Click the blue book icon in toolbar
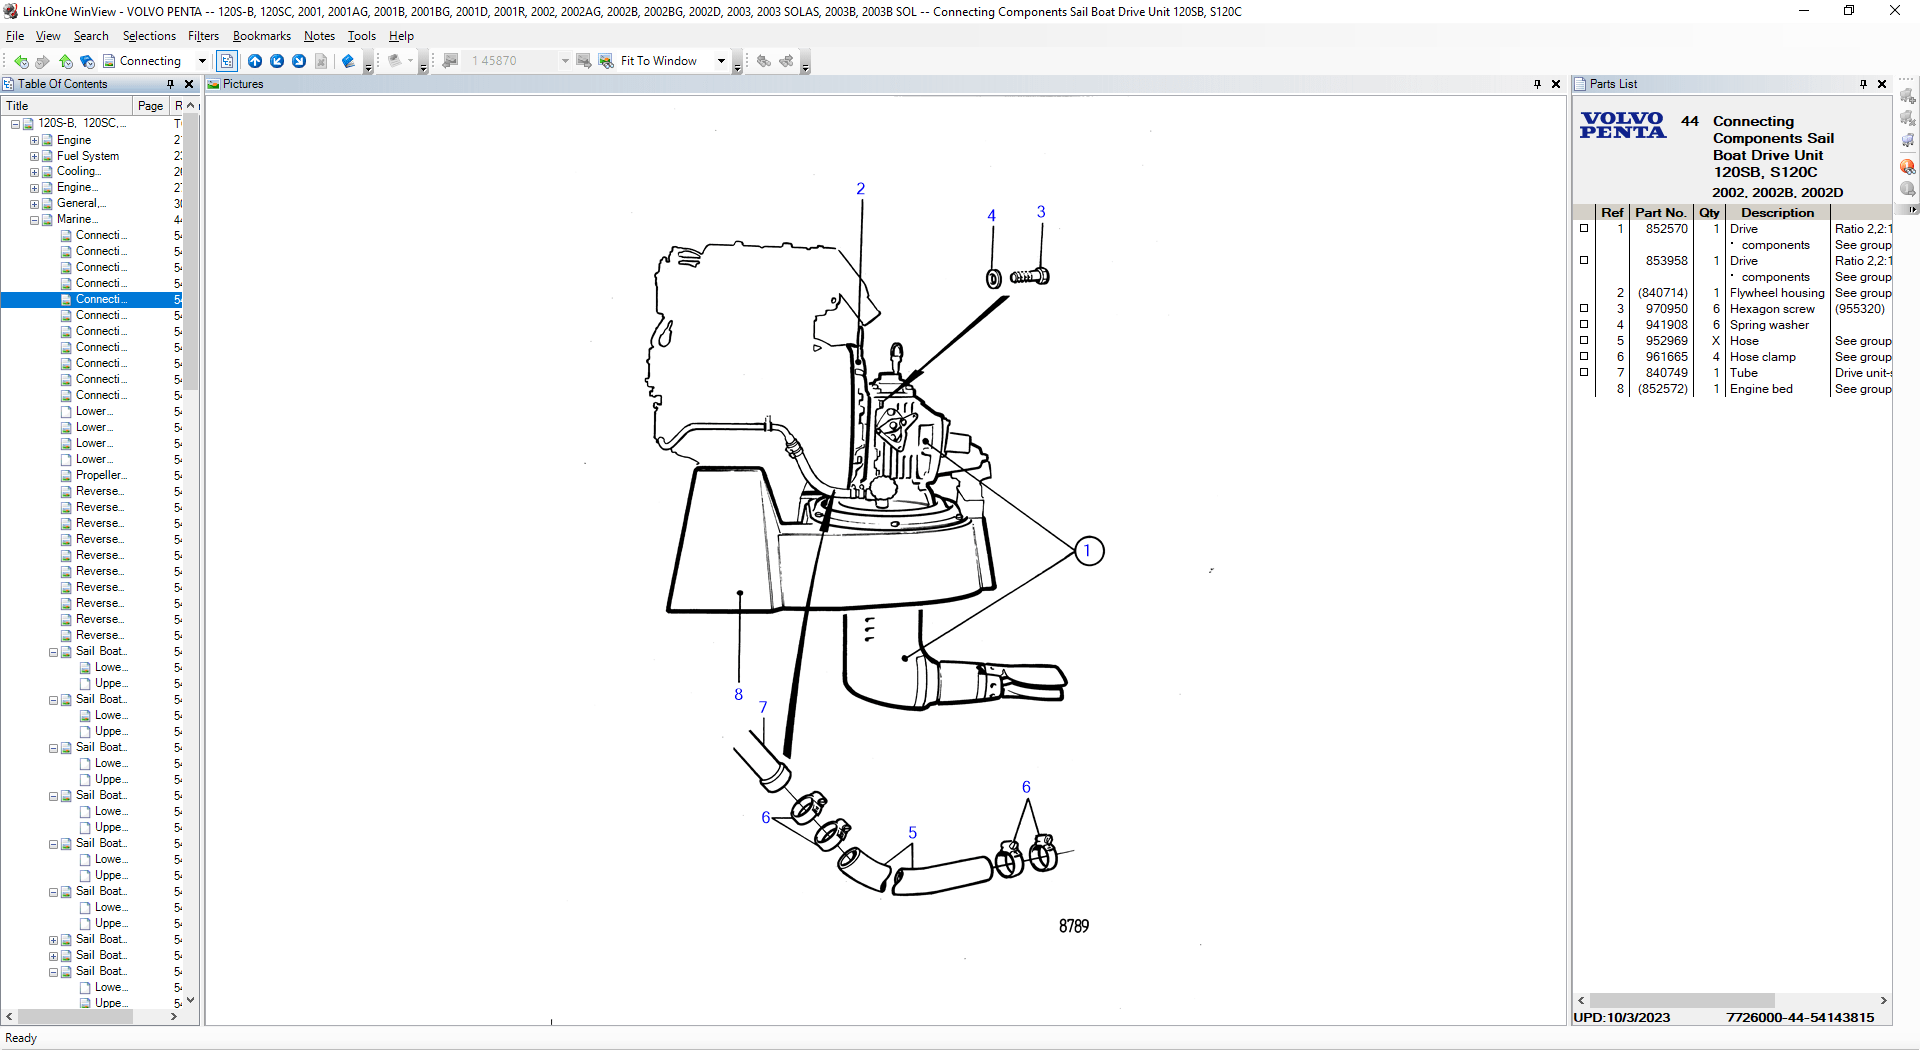 (x=348, y=61)
